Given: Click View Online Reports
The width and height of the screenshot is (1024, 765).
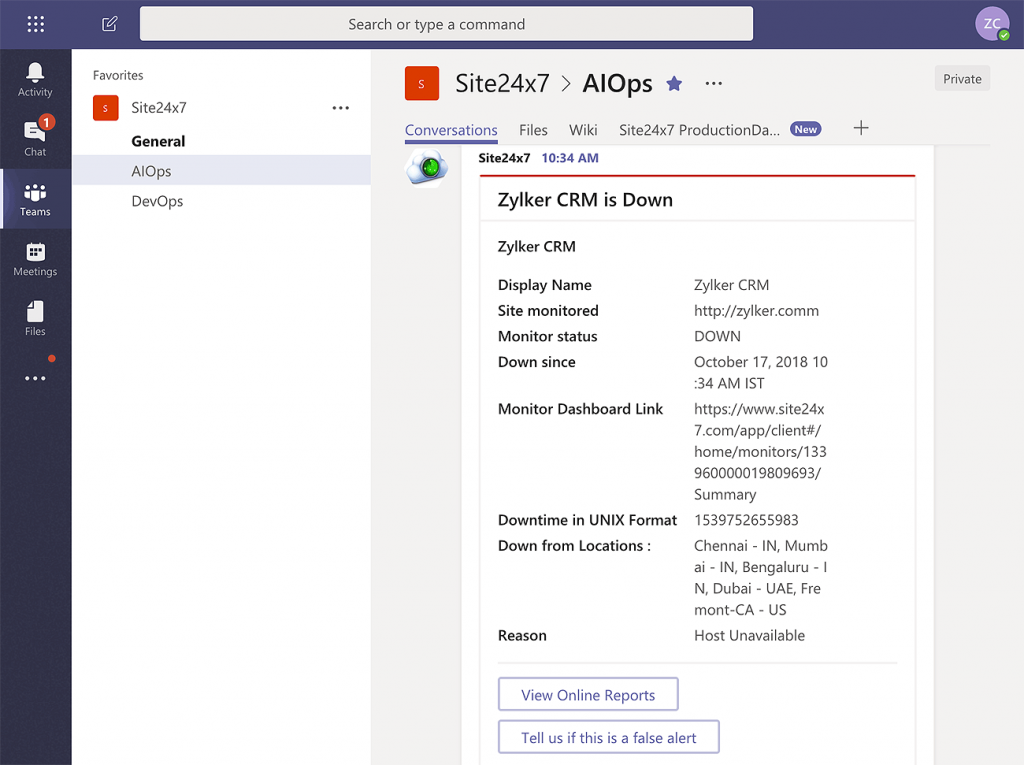Looking at the screenshot, I should pos(588,694).
